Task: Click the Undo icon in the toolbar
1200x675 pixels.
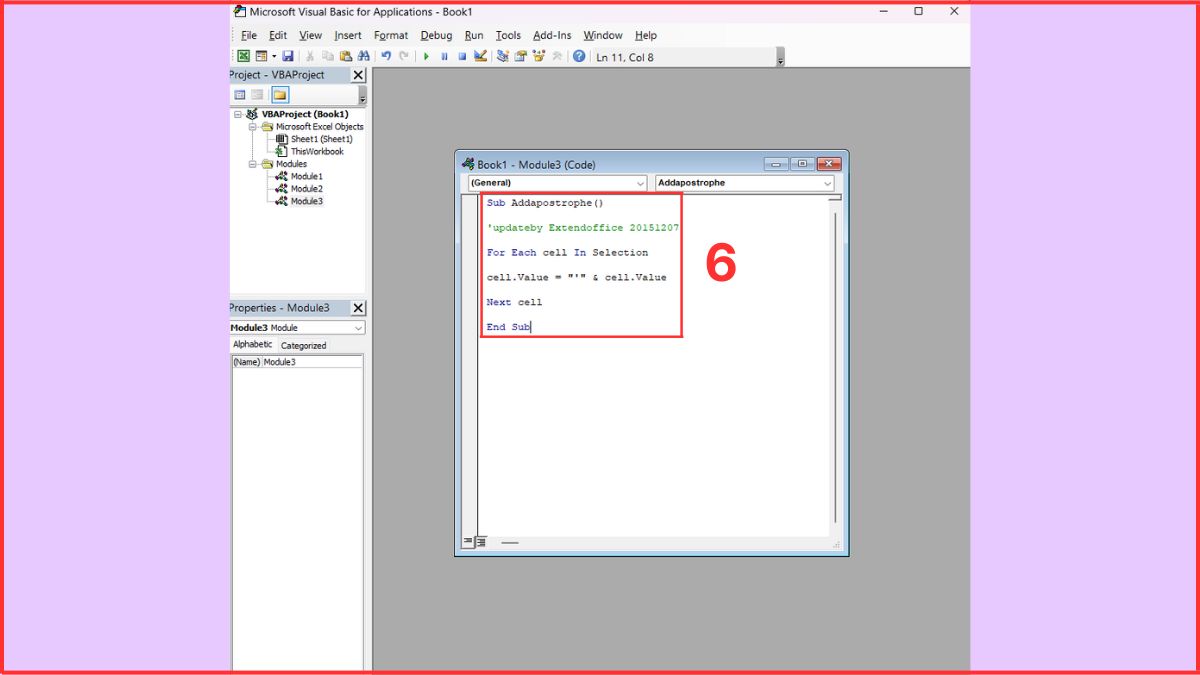Action: (385, 57)
